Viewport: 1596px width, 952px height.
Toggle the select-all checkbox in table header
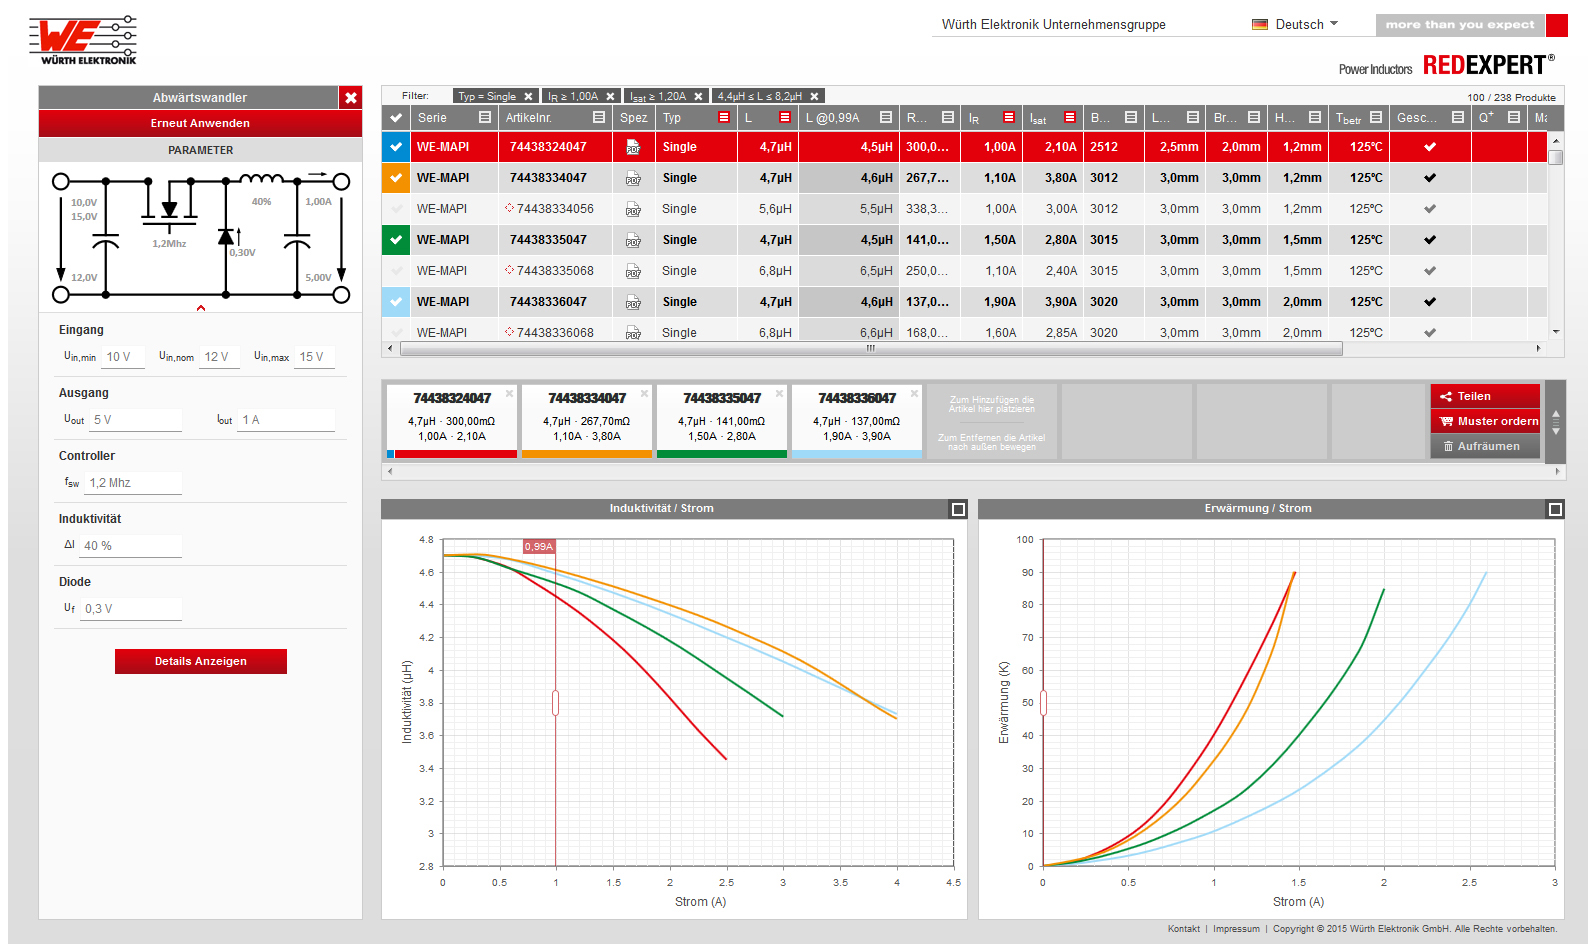click(396, 118)
